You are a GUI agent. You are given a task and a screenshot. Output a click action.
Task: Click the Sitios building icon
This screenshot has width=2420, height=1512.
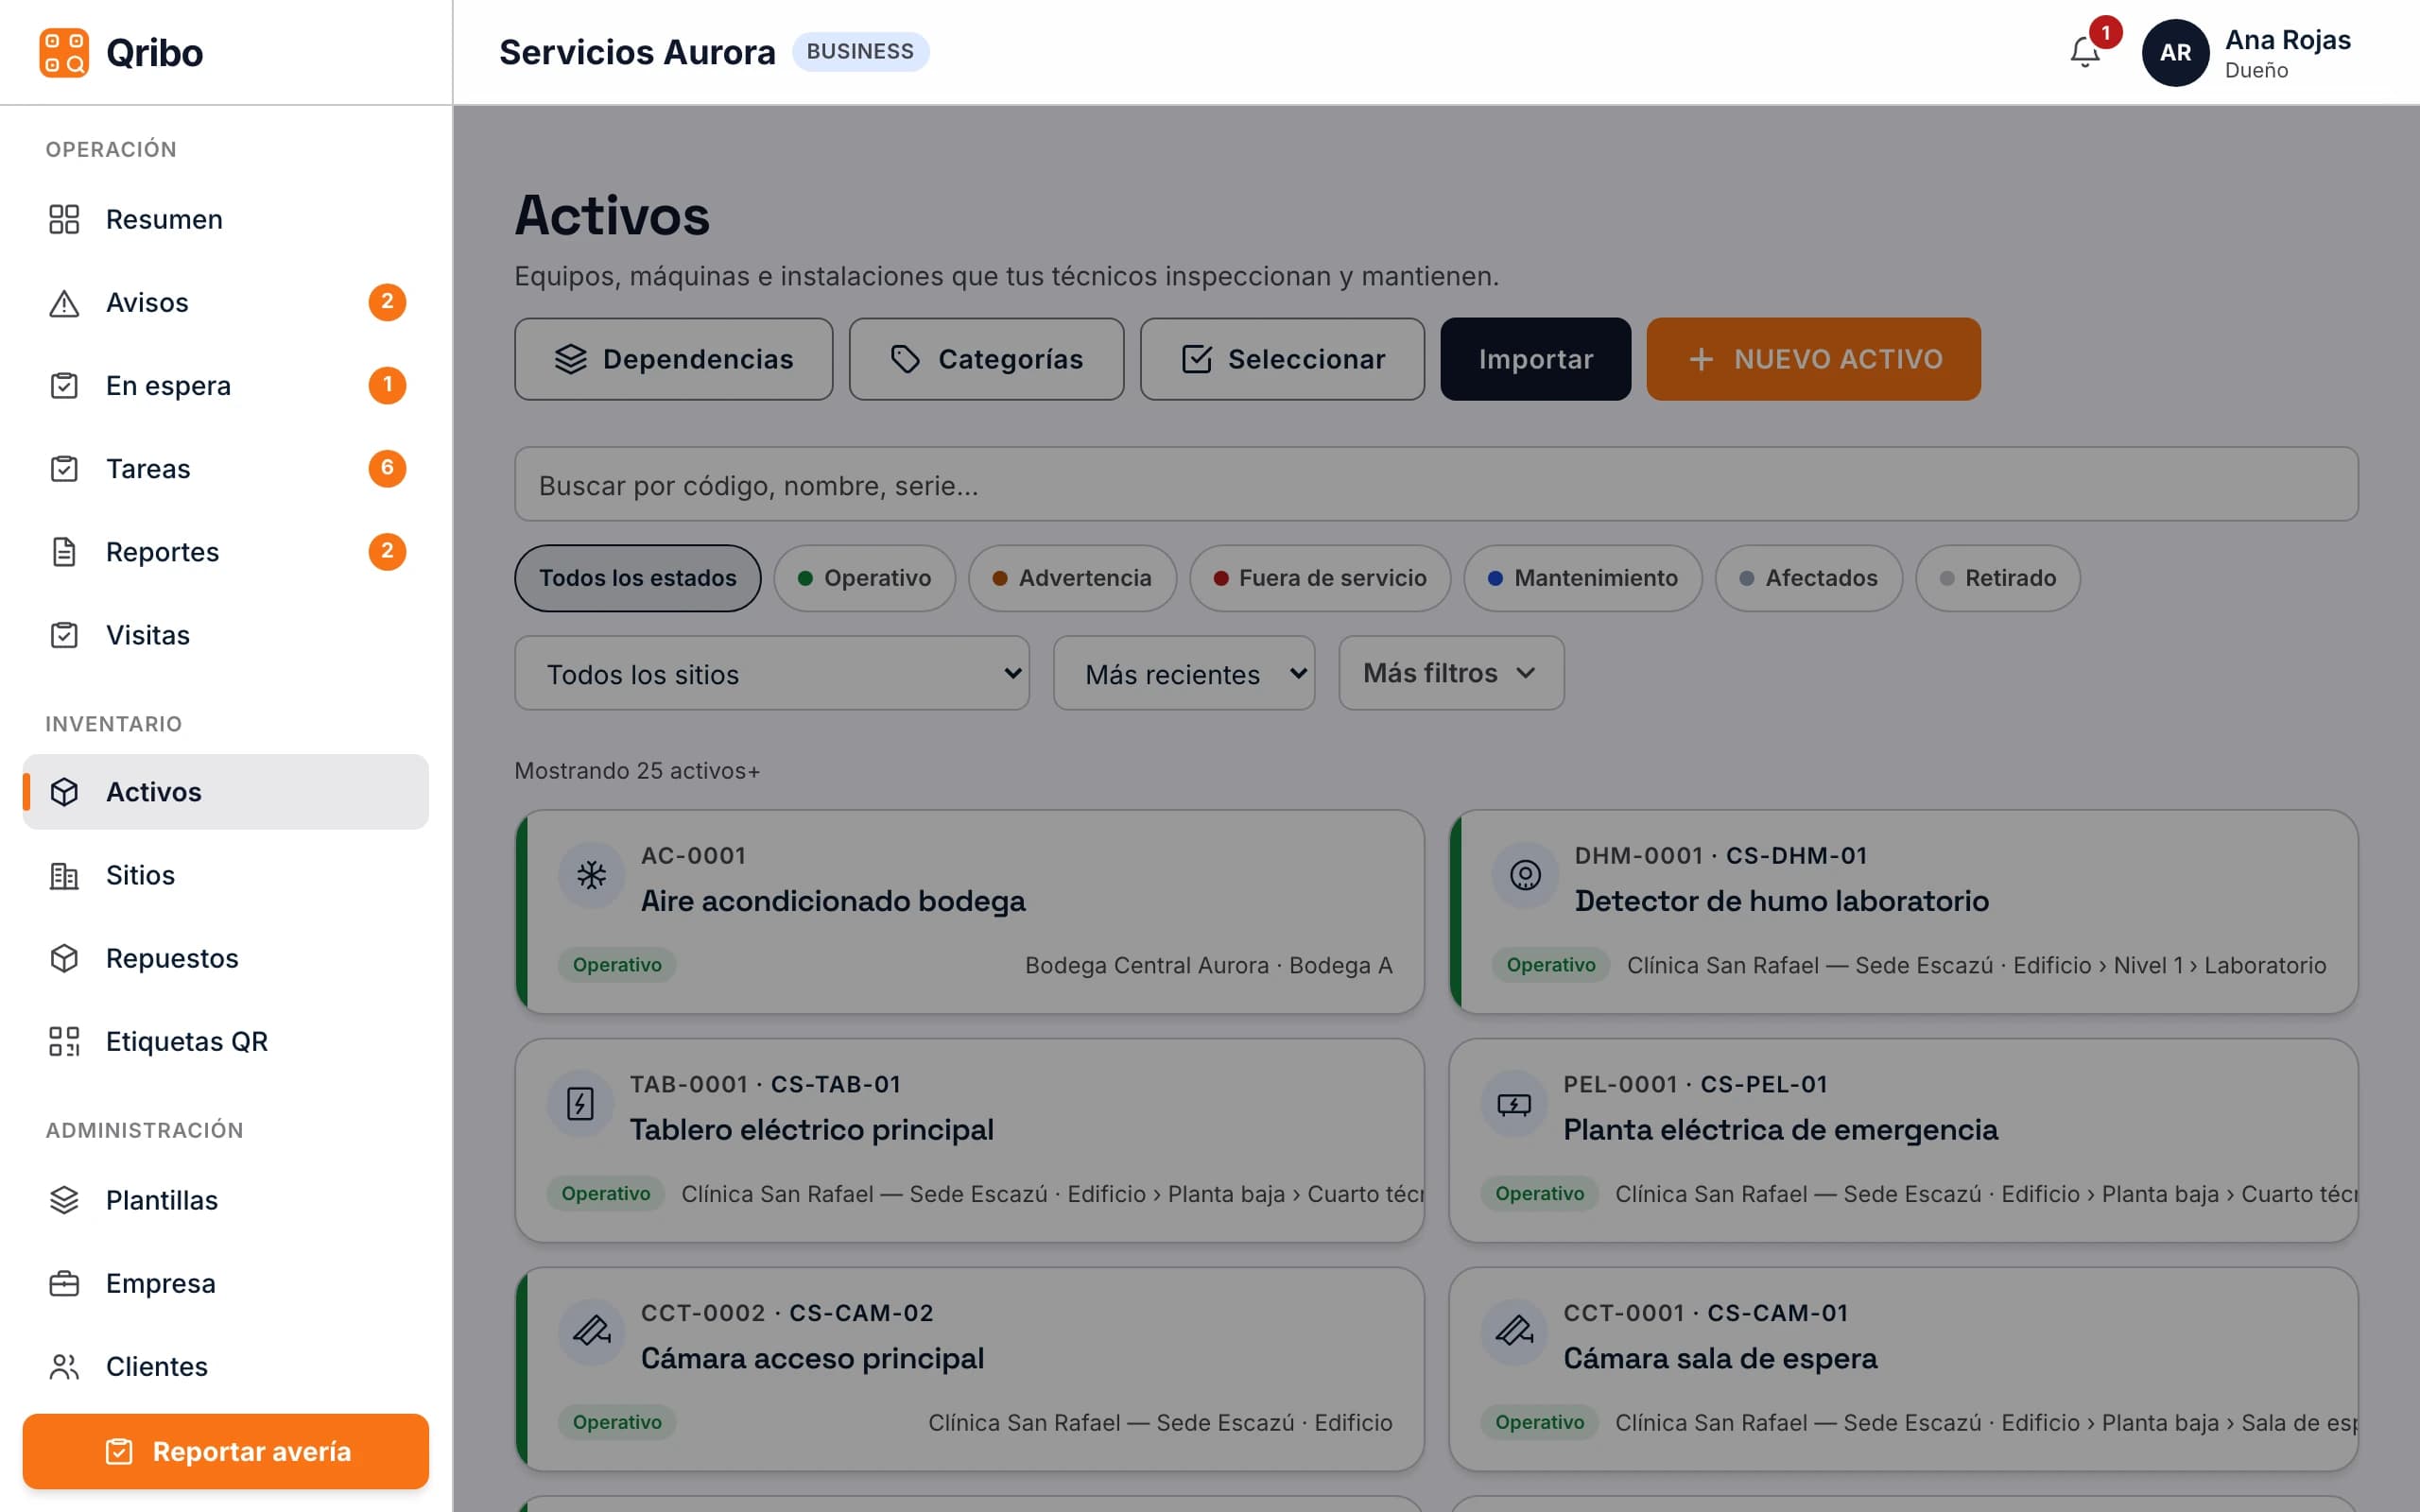pos(64,875)
